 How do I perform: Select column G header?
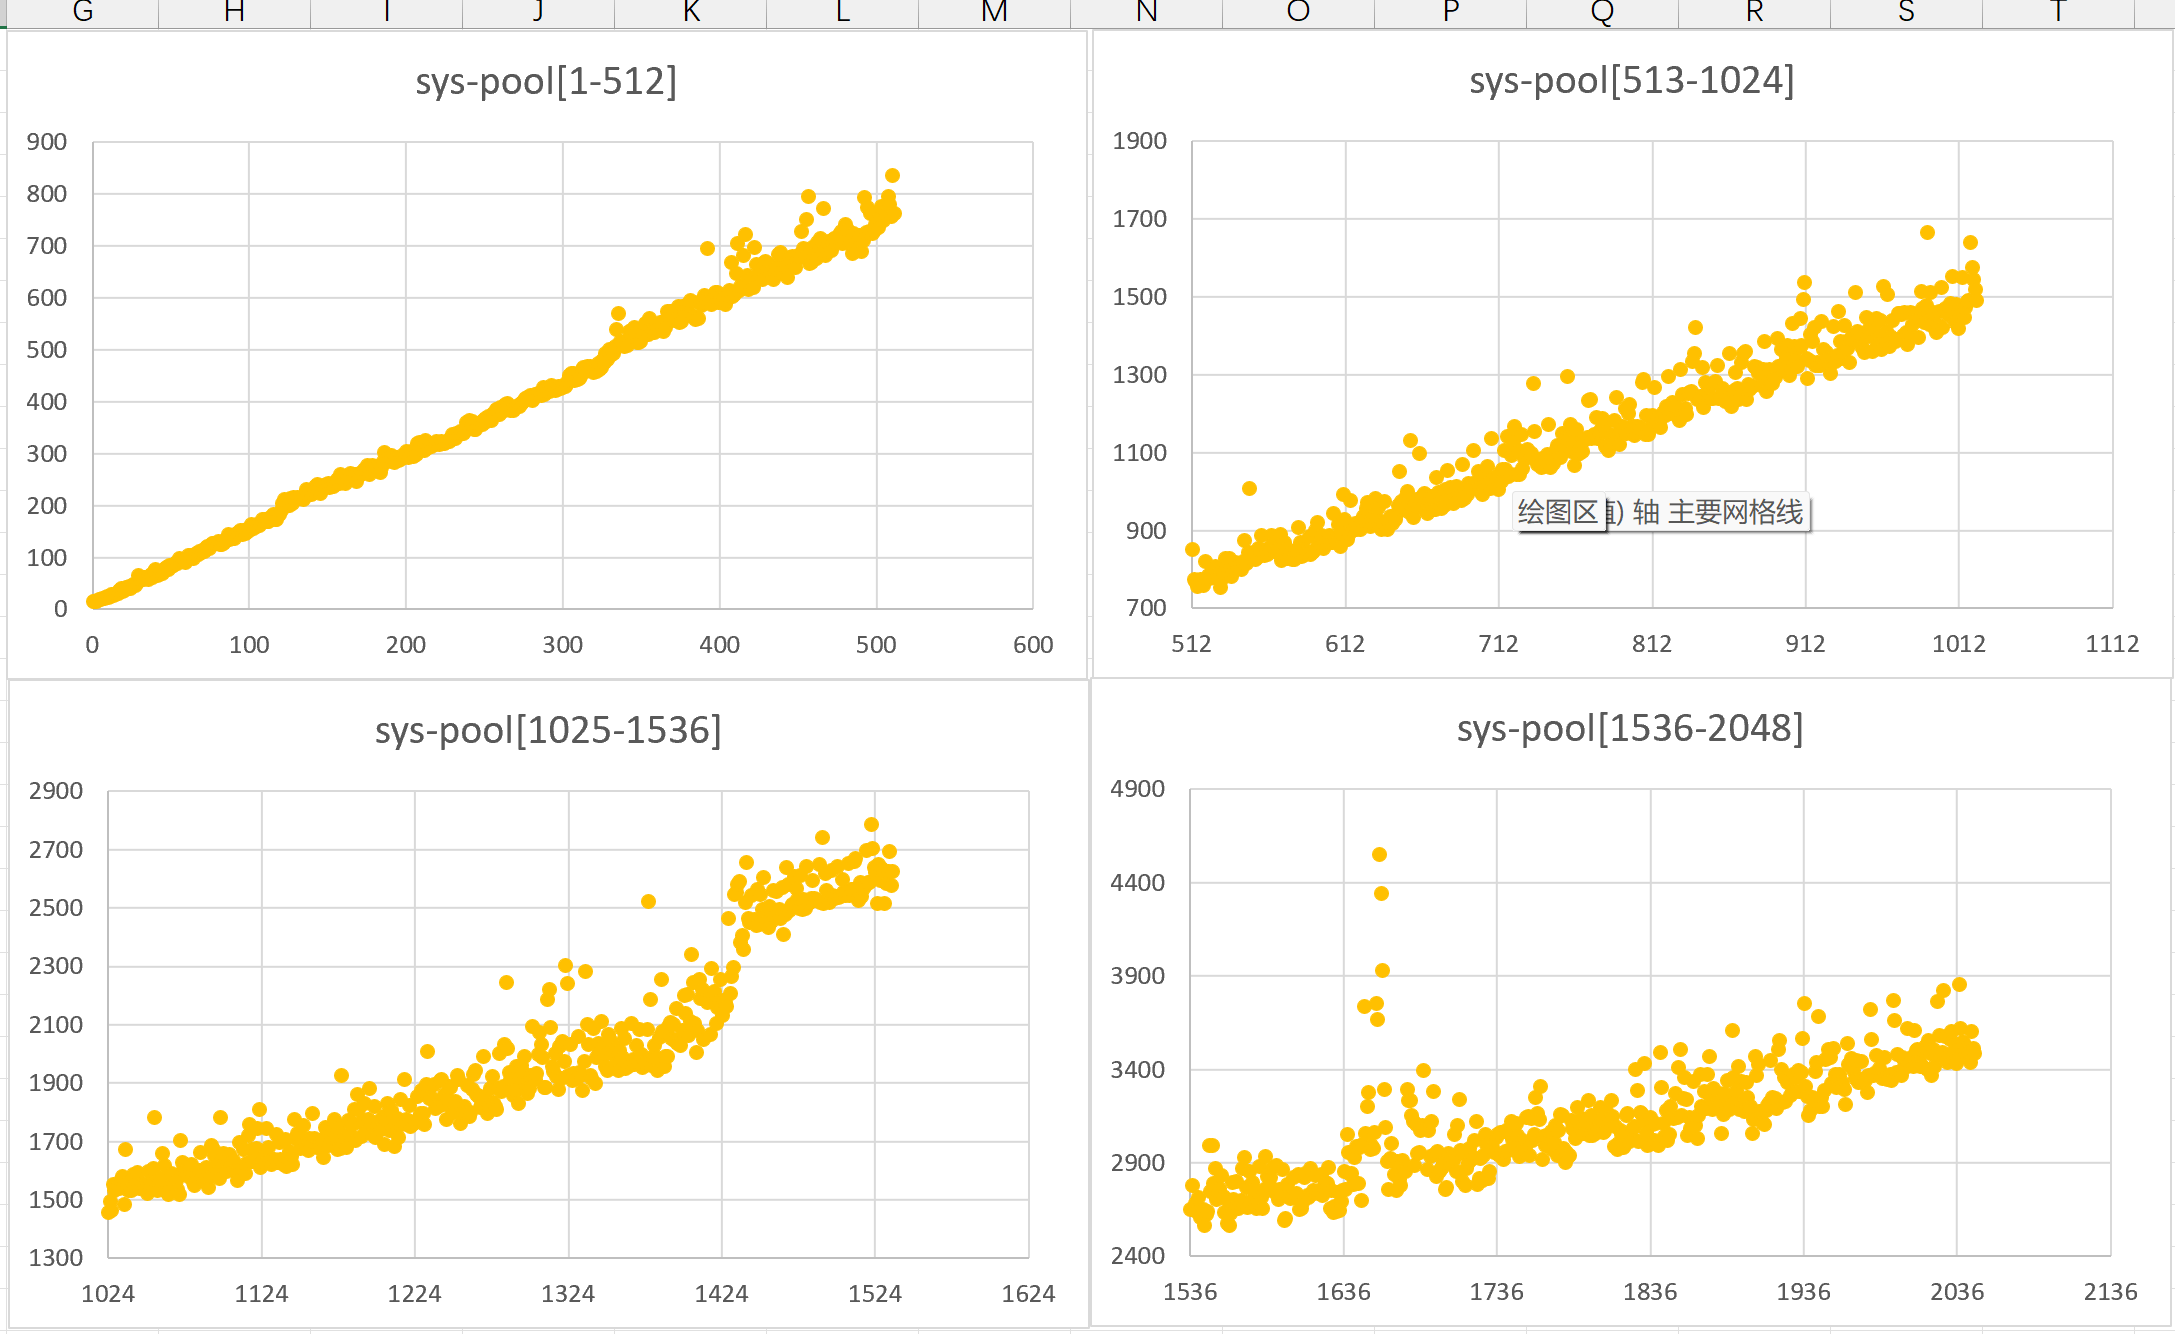pyautogui.click(x=83, y=12)
